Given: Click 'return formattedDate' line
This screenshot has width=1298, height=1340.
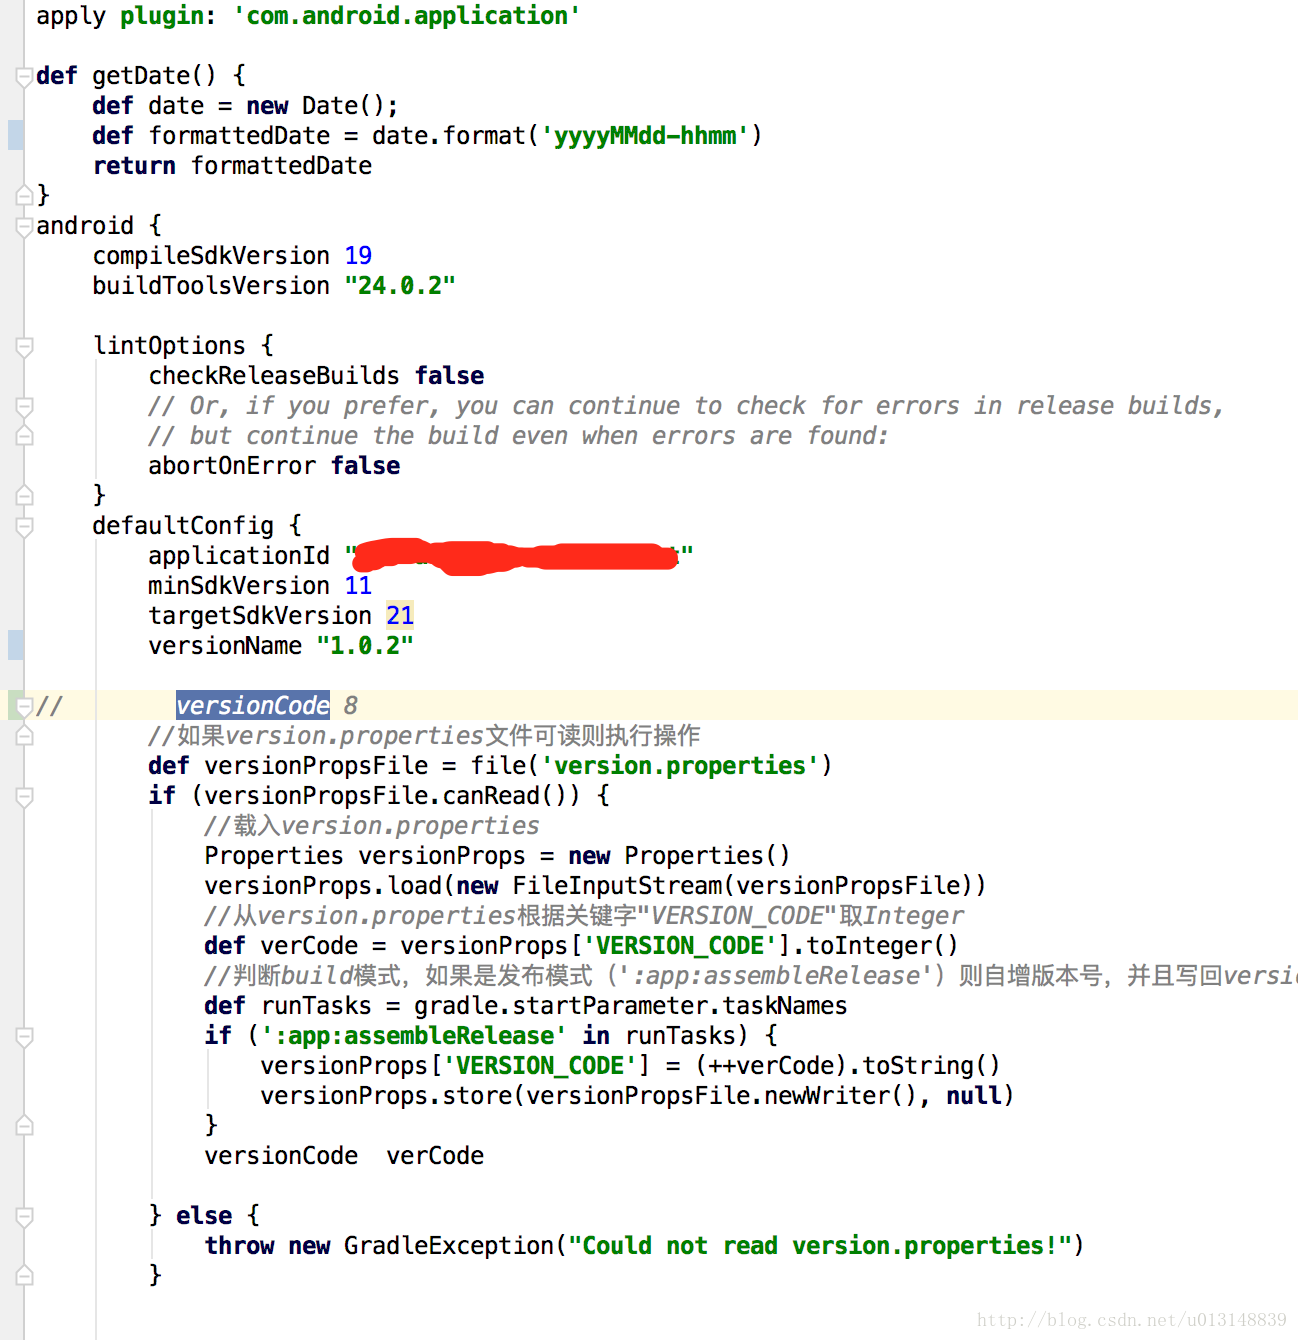Looking at the screenshot, I should tap(232, 166).
